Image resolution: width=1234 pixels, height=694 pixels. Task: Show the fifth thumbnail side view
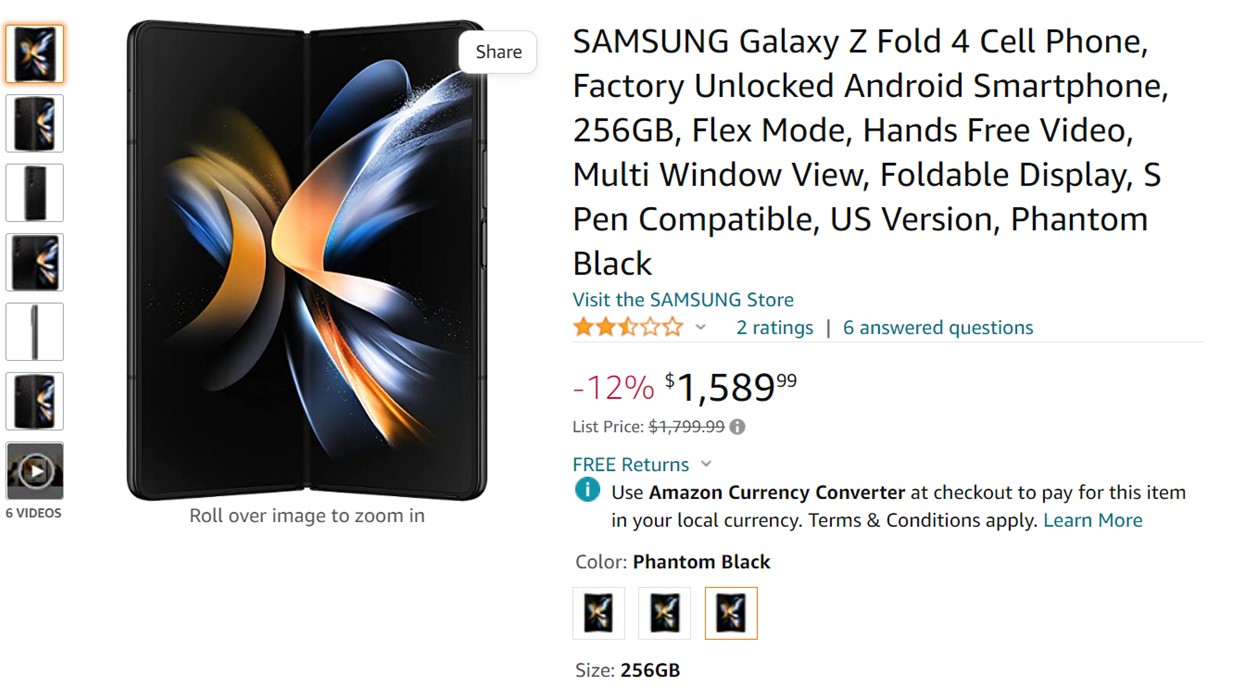pos(35,331)
